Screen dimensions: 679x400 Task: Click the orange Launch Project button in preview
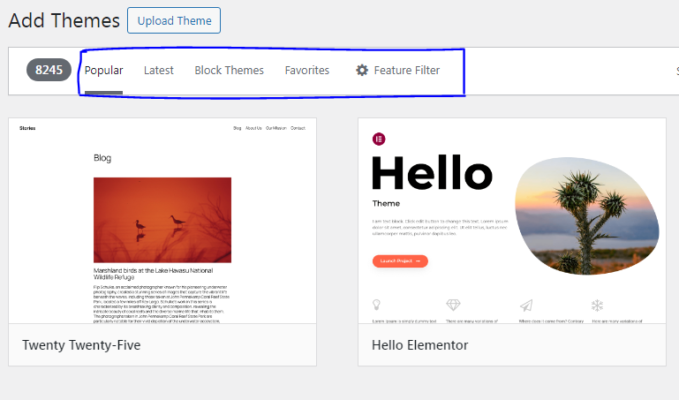(x=400, y=261)
